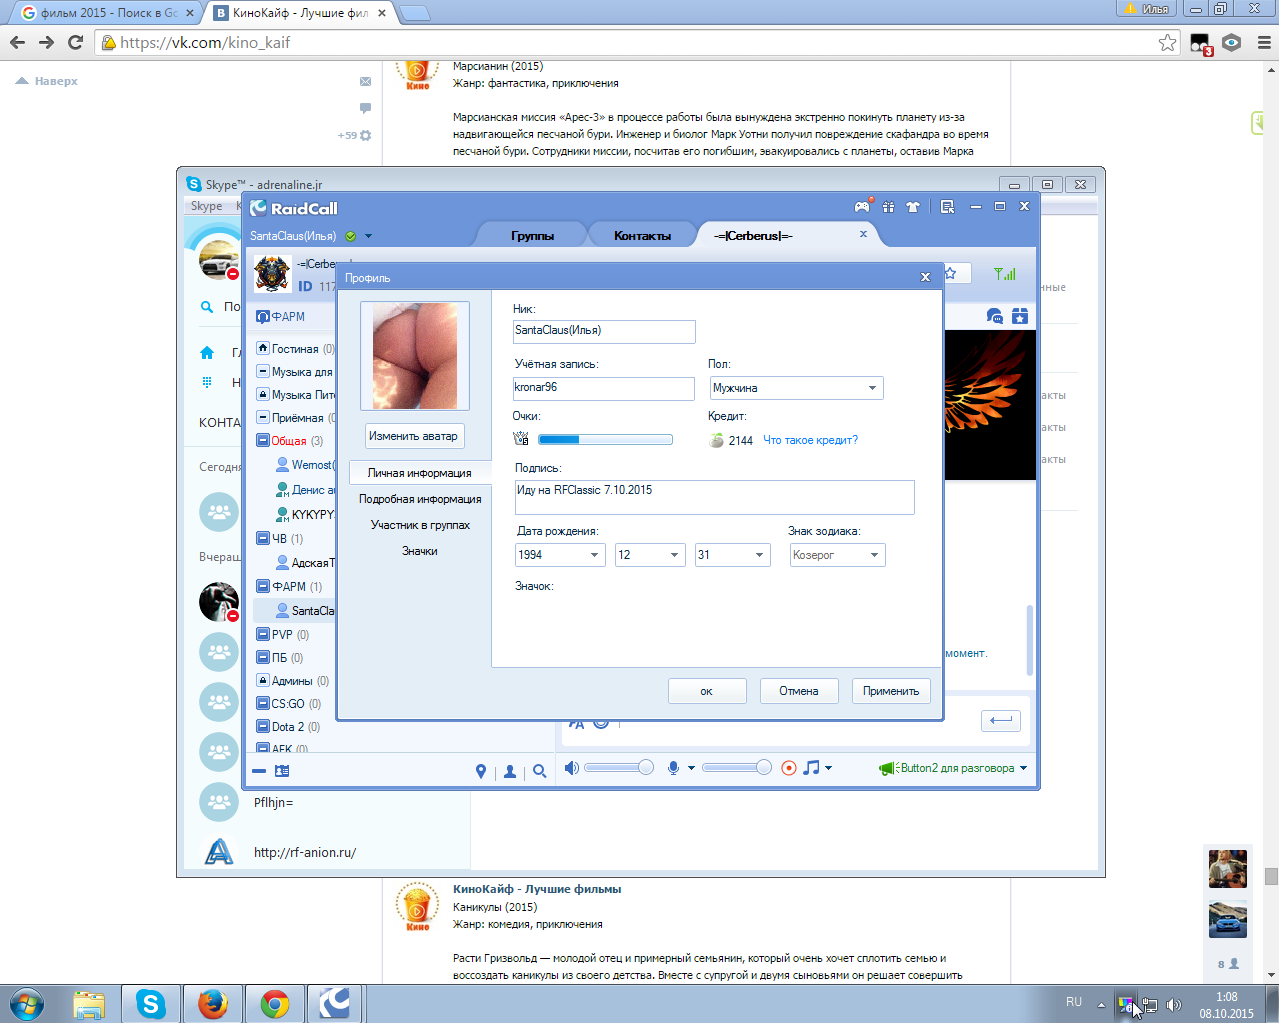Select the Личная информация profile section

pos(419,473)
